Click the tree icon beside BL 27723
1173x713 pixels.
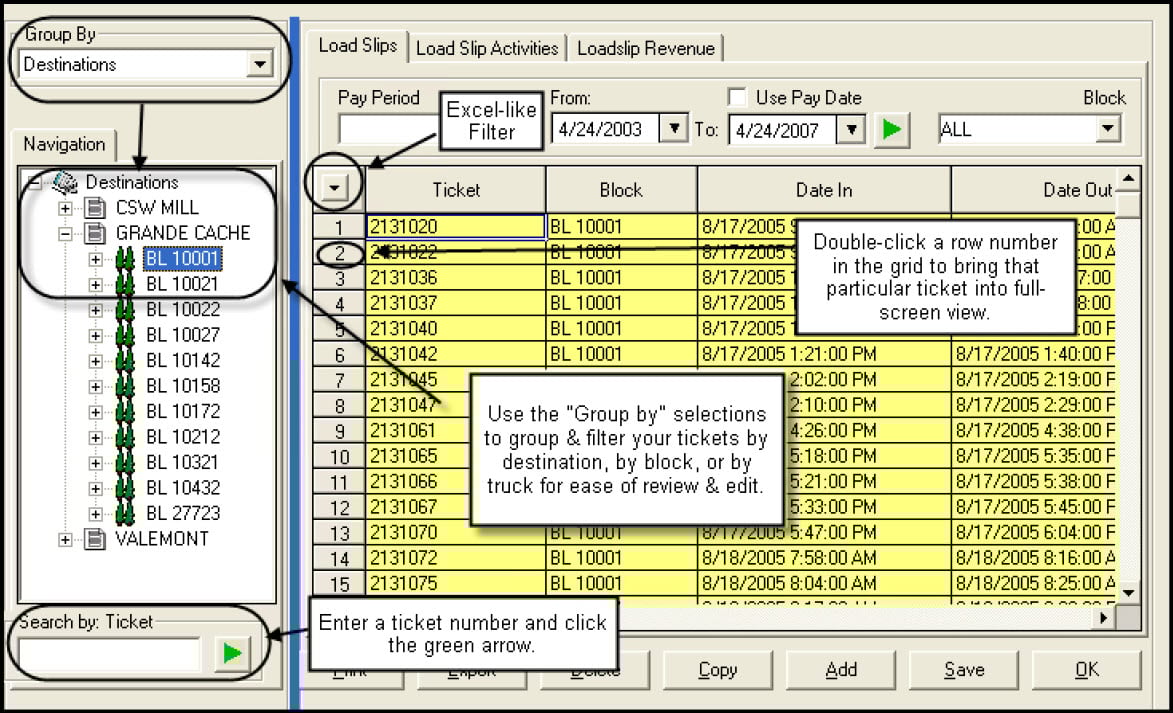tap(125, 513)
